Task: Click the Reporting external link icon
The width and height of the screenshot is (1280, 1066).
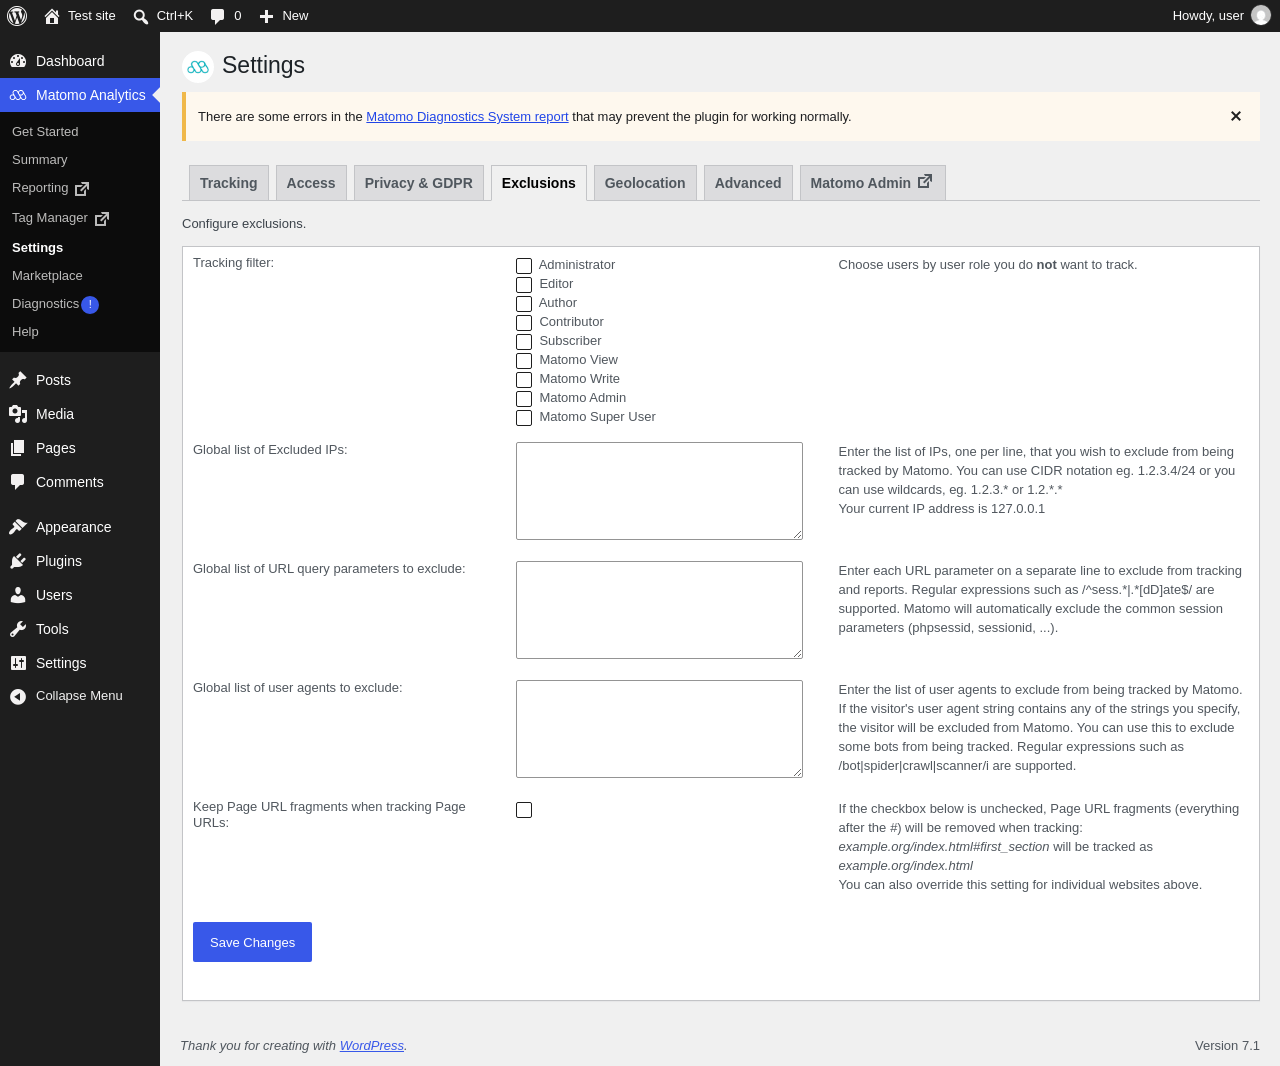Action: [x=82, y=188]
